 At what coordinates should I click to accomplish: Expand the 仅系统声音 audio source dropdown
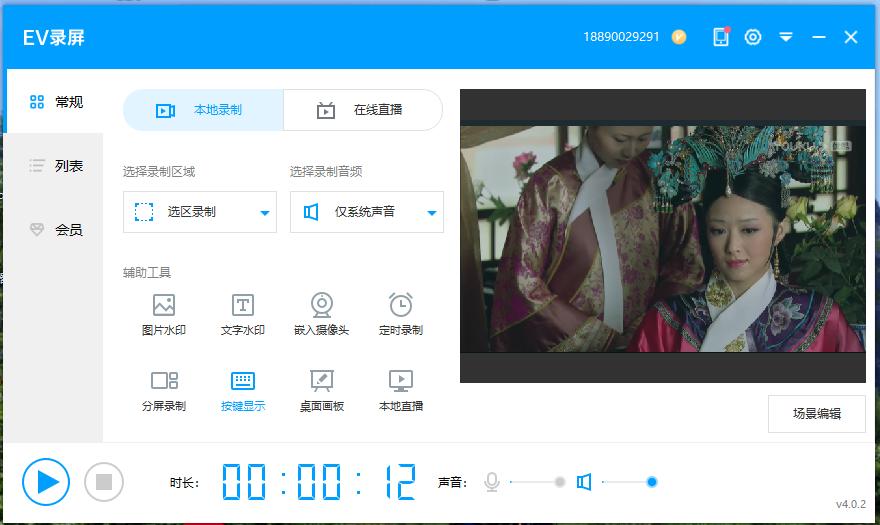point(367,212)
